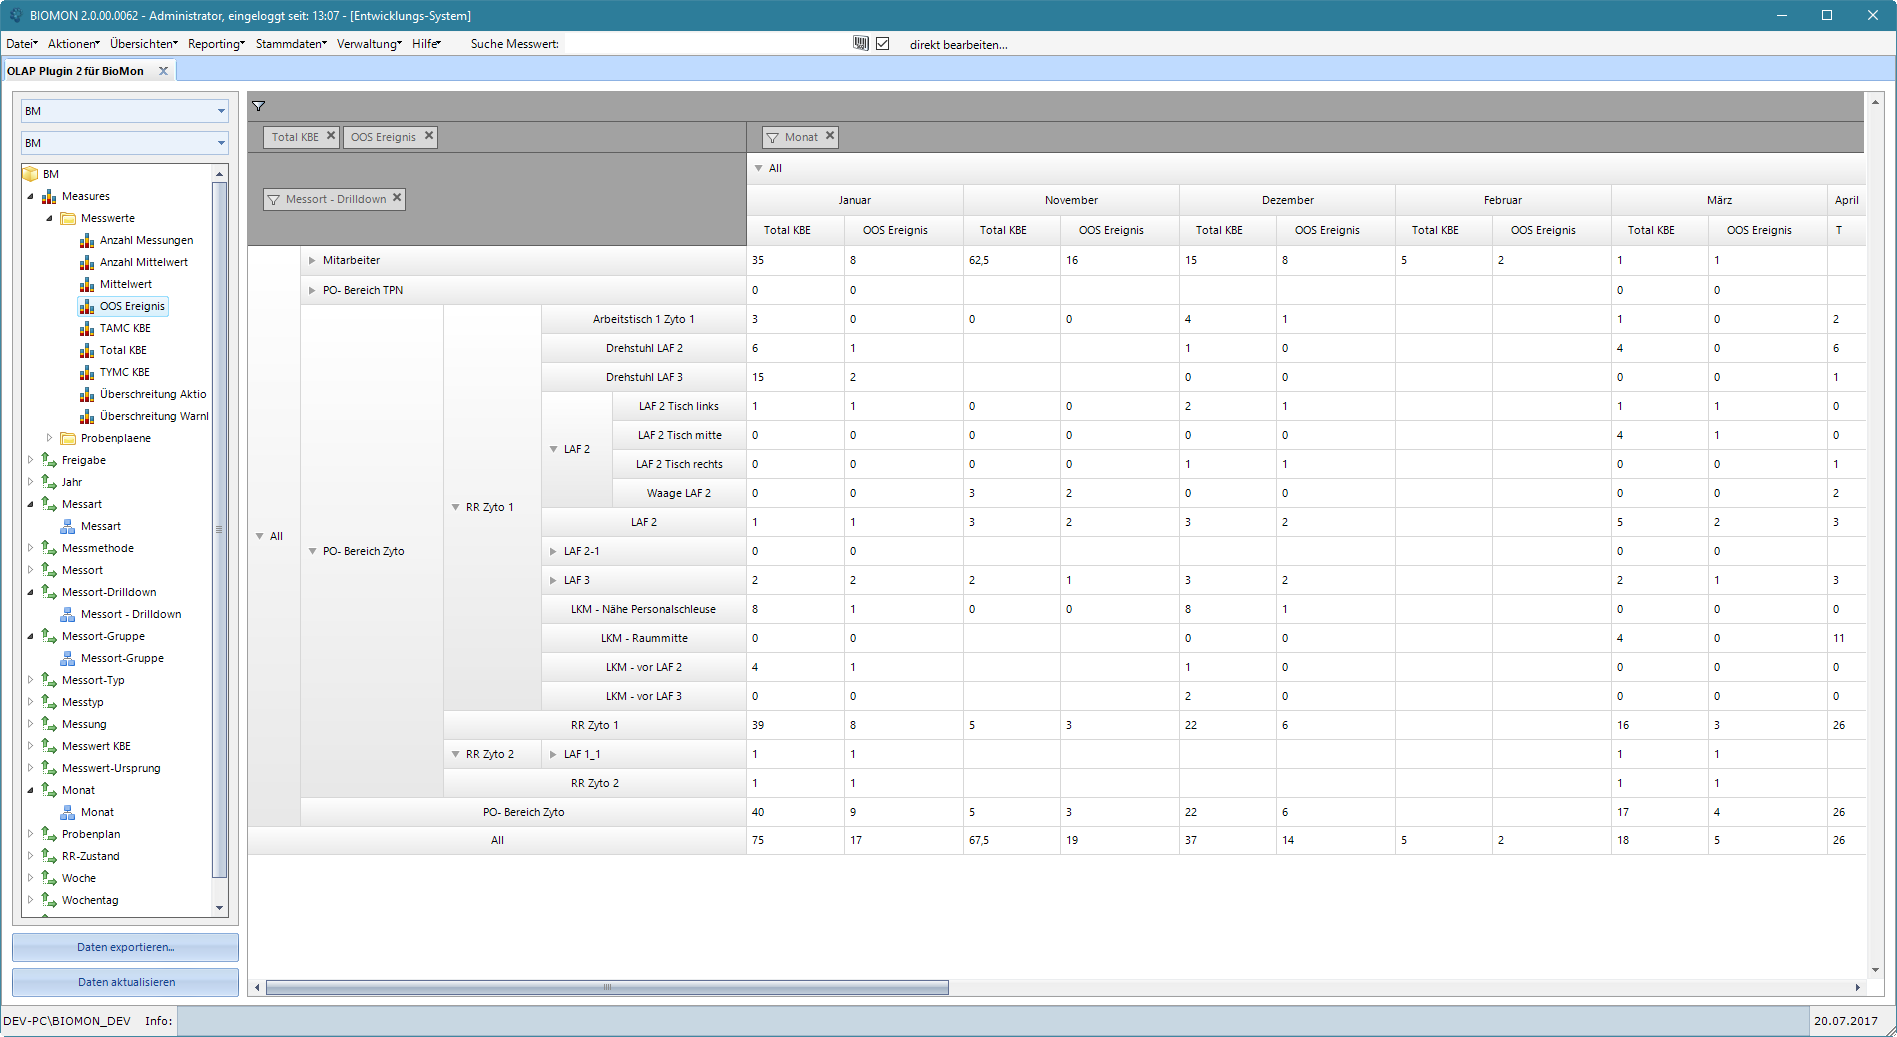This screenshot has height=1037, width=1897.
Task: Expand the LAF 3 row
Action: pos(553,580)
